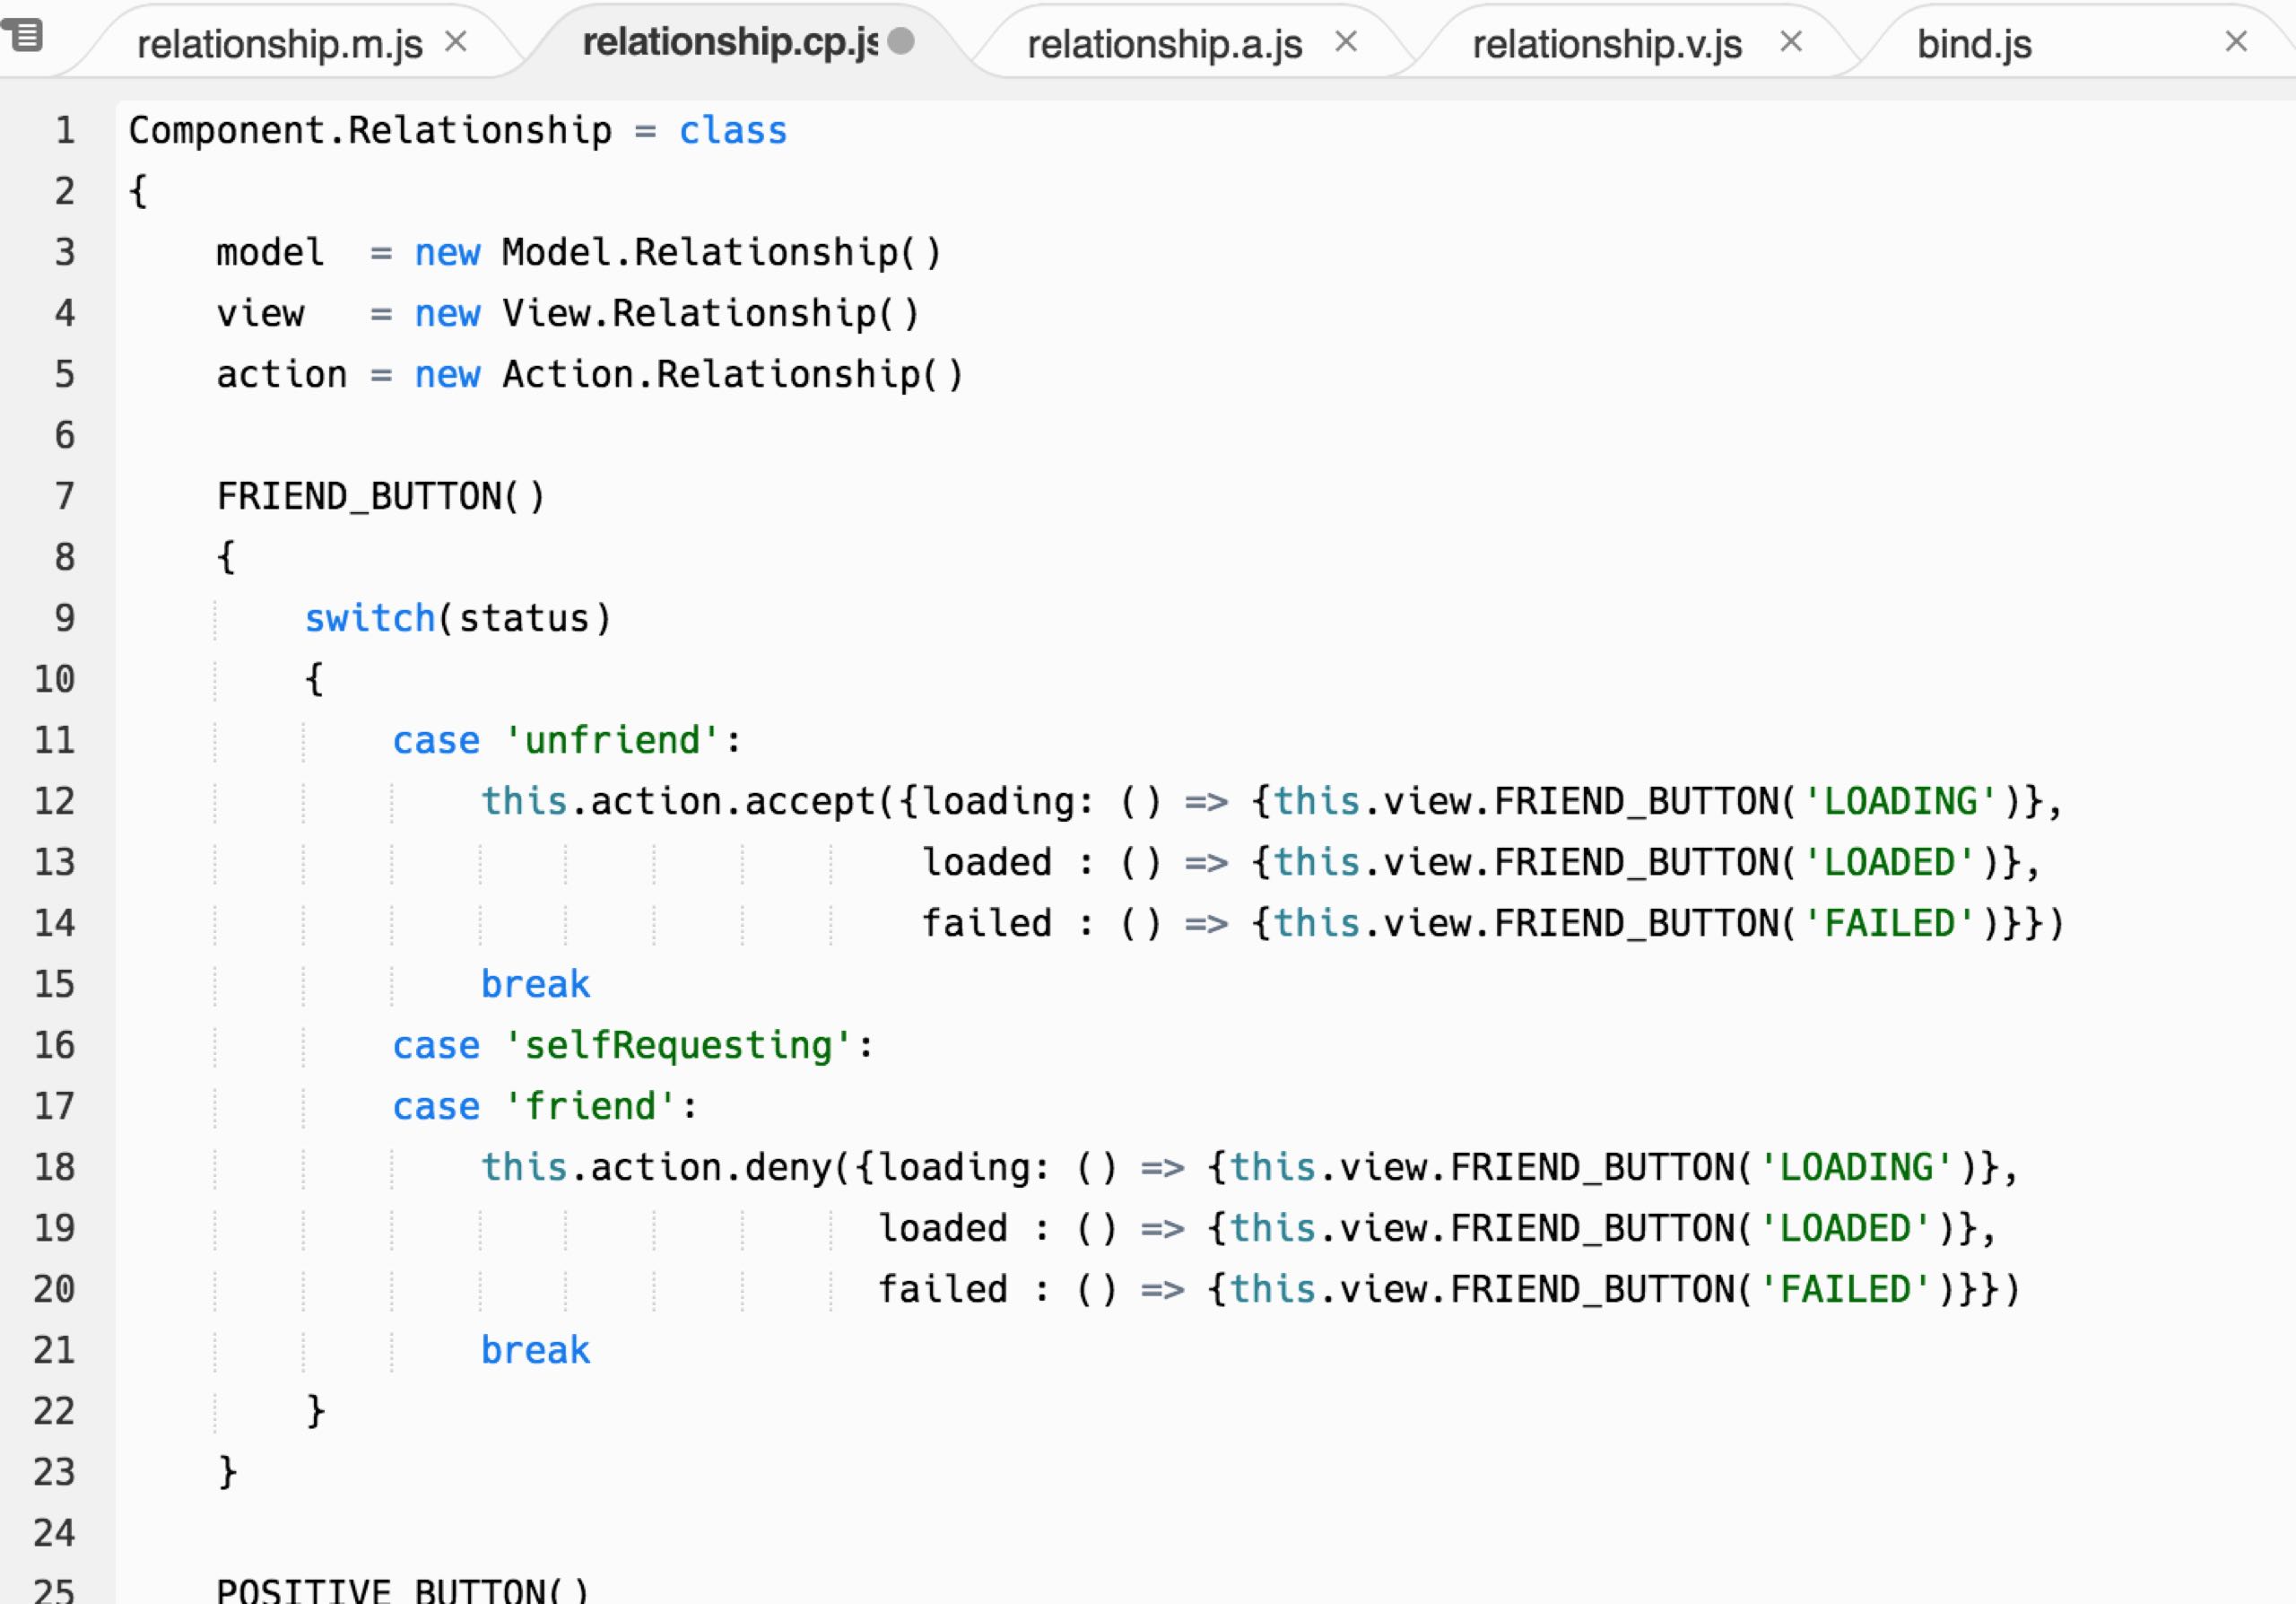Click the 'selfRequesting' case string
Screen dimensions: 2296x1604
[677, 1045]
